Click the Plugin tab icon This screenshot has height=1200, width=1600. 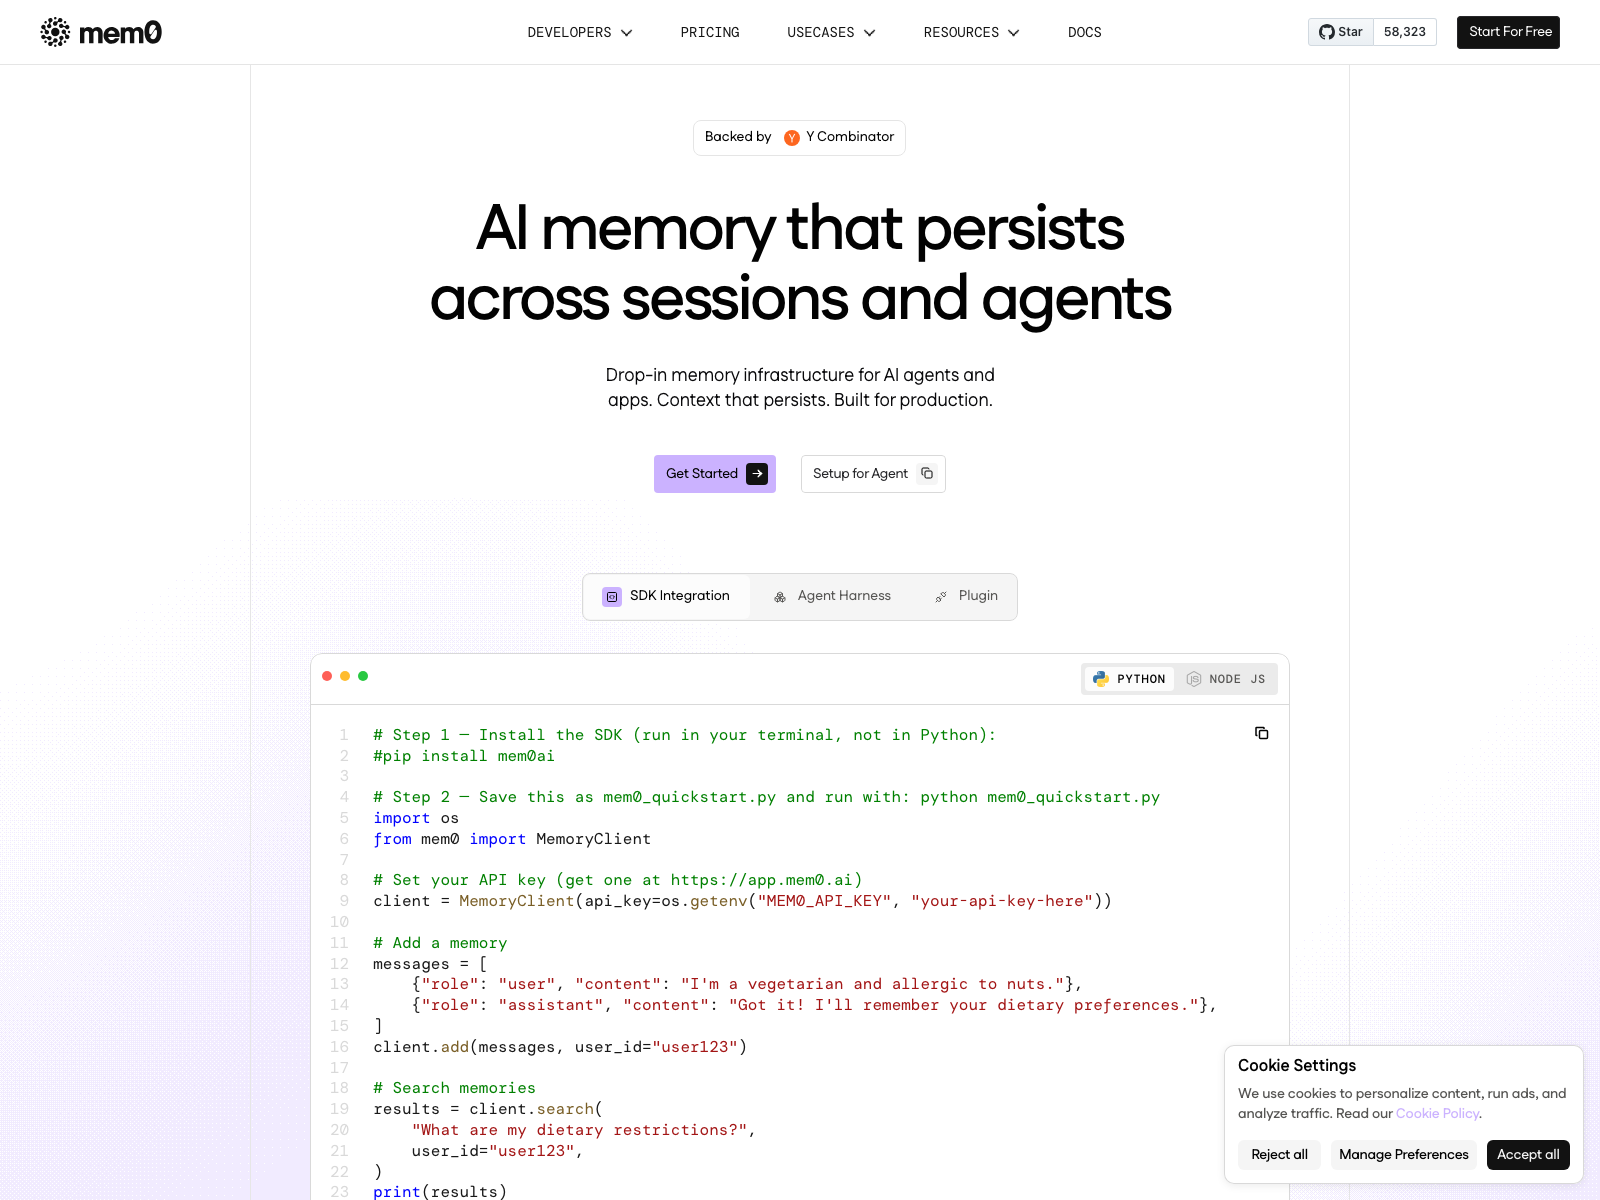click(941, 597)
